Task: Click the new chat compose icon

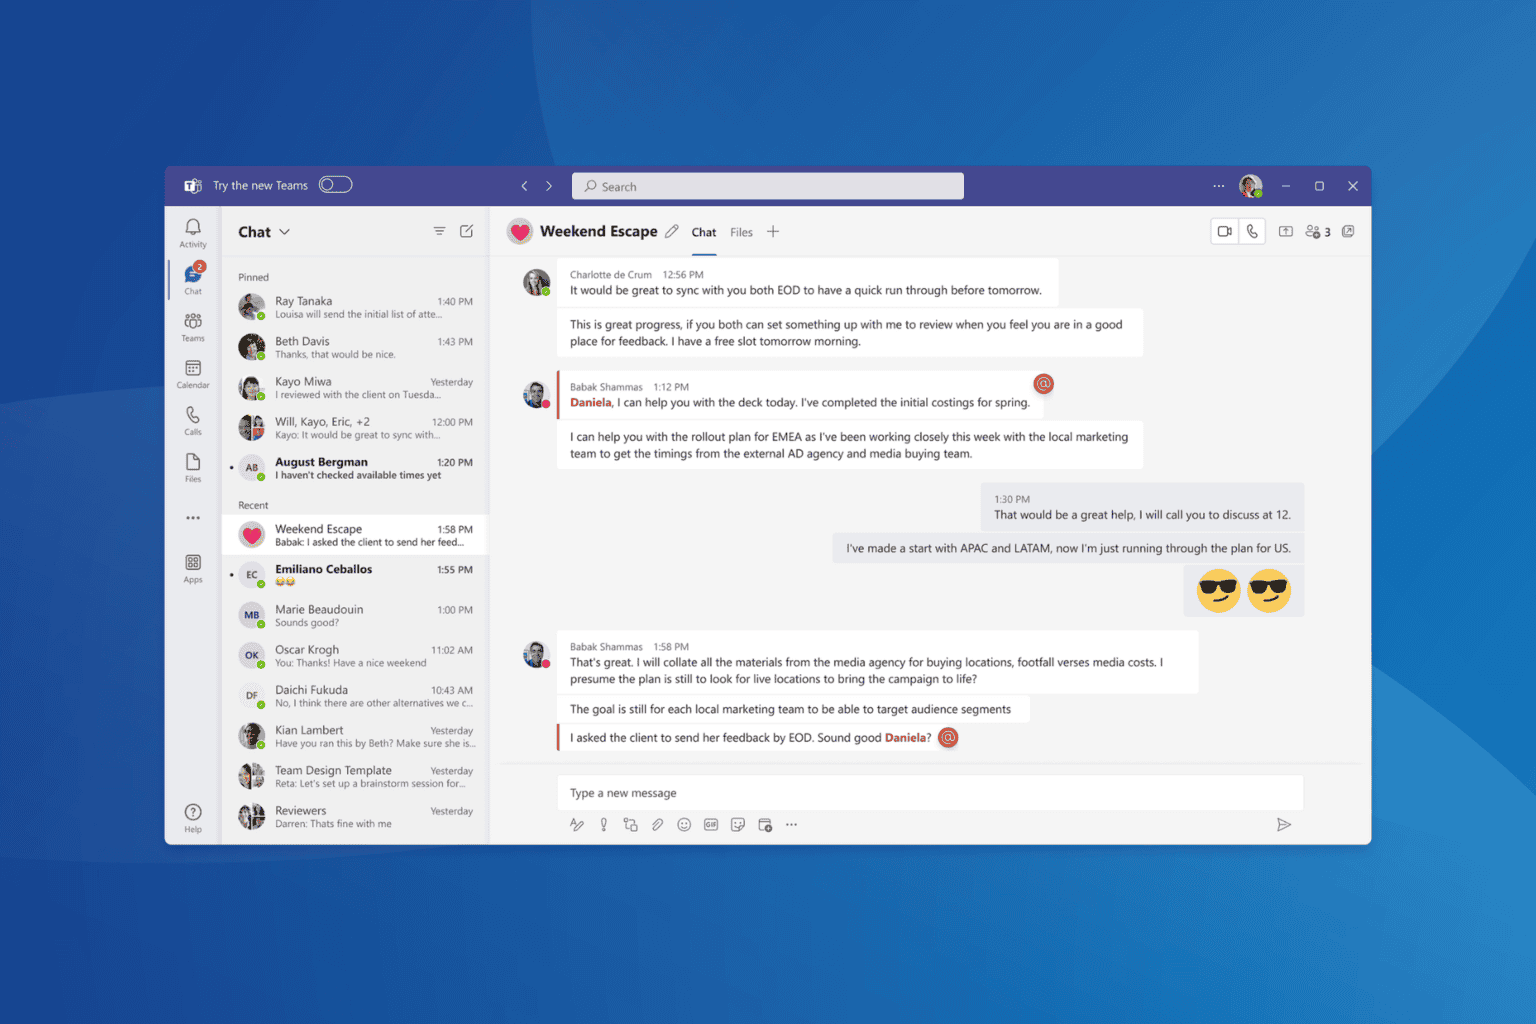Action: pyautogui.click(x=466, y=231)
